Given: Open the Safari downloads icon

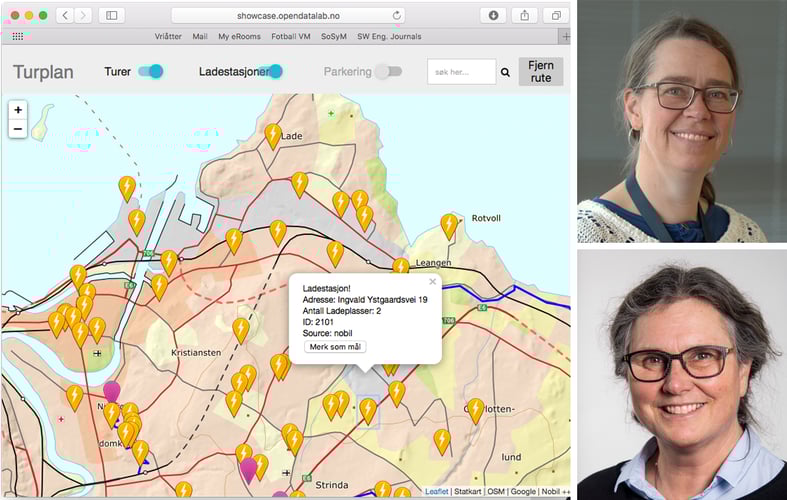Looking at the screenshot, I should (492, 15).
